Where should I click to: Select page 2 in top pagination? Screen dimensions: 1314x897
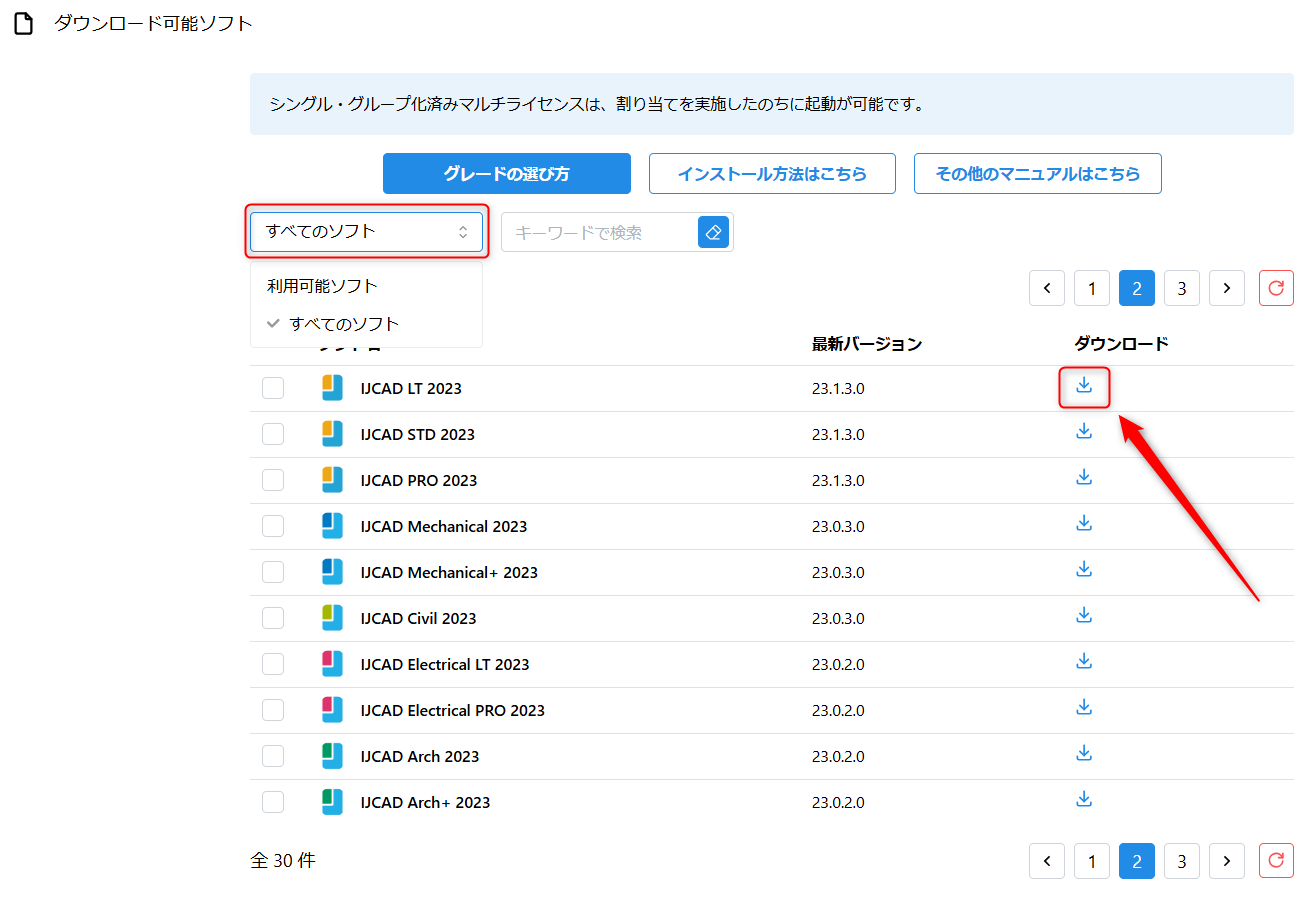(1137, 288)
